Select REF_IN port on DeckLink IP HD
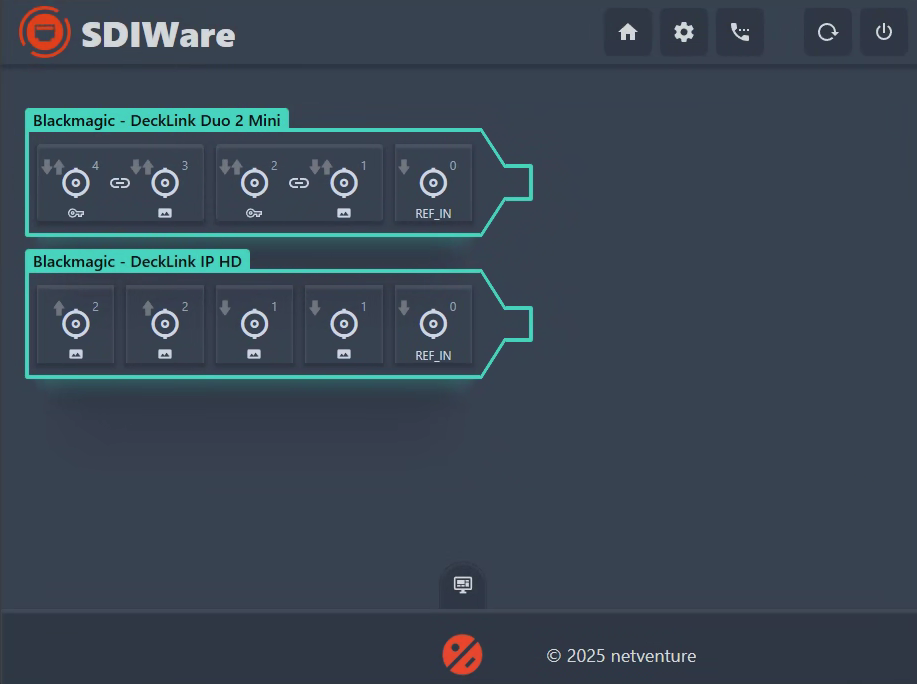This screenshot has height=684, width=917. pos(433,325)
